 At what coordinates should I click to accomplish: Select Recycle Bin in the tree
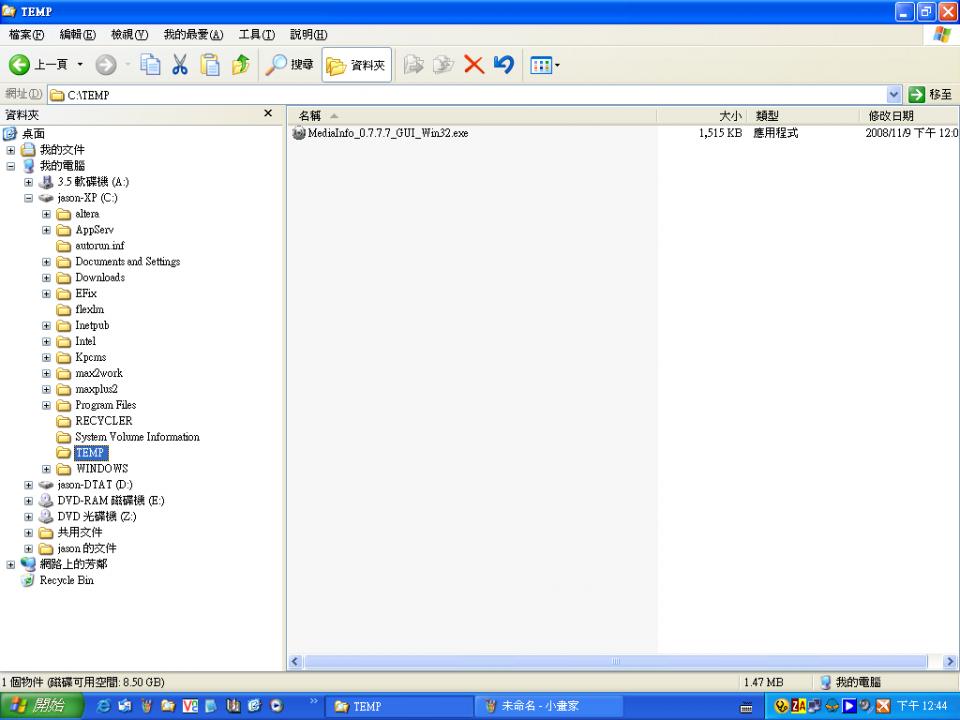point(66,580)
